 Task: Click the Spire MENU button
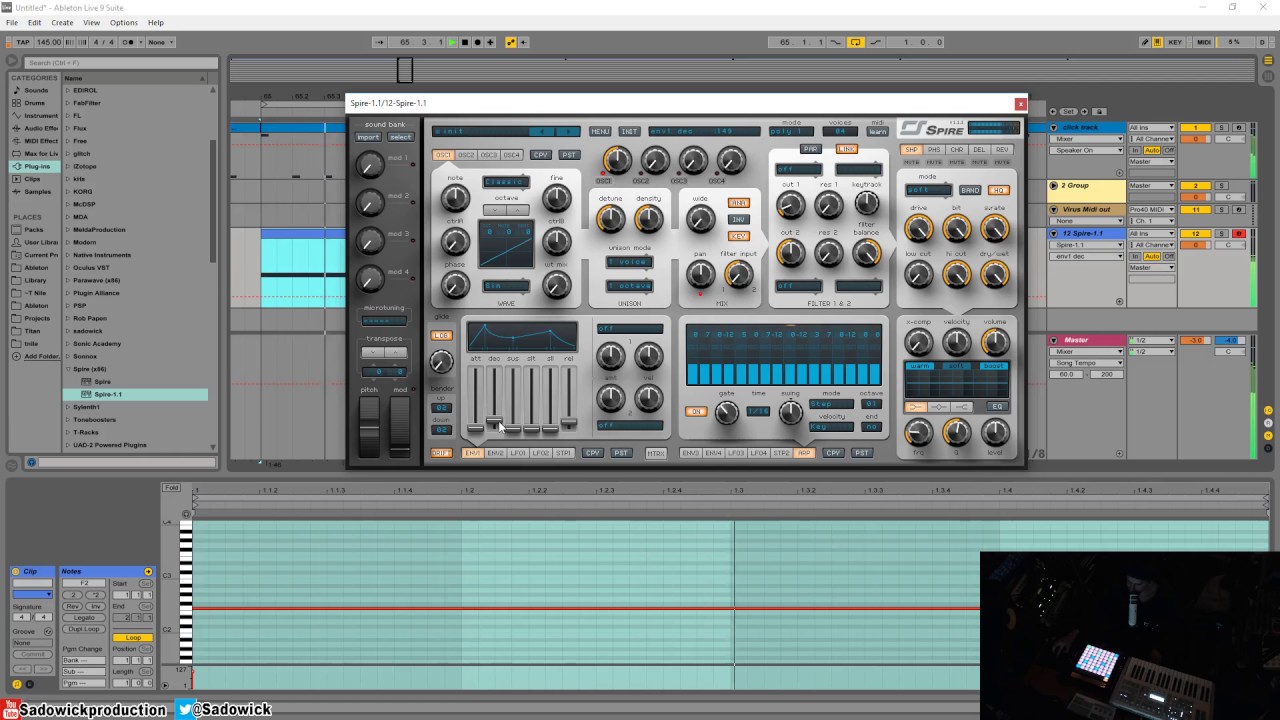600,131
